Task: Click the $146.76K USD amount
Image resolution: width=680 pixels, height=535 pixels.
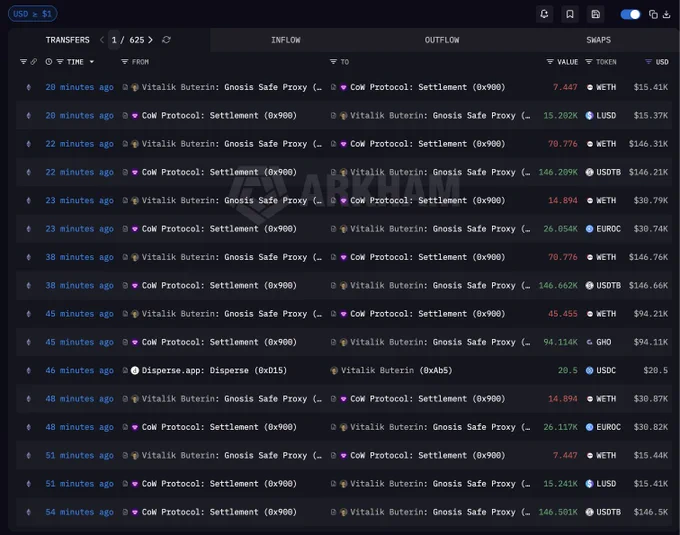Action: pyautogui.click(x=648, y=257)
